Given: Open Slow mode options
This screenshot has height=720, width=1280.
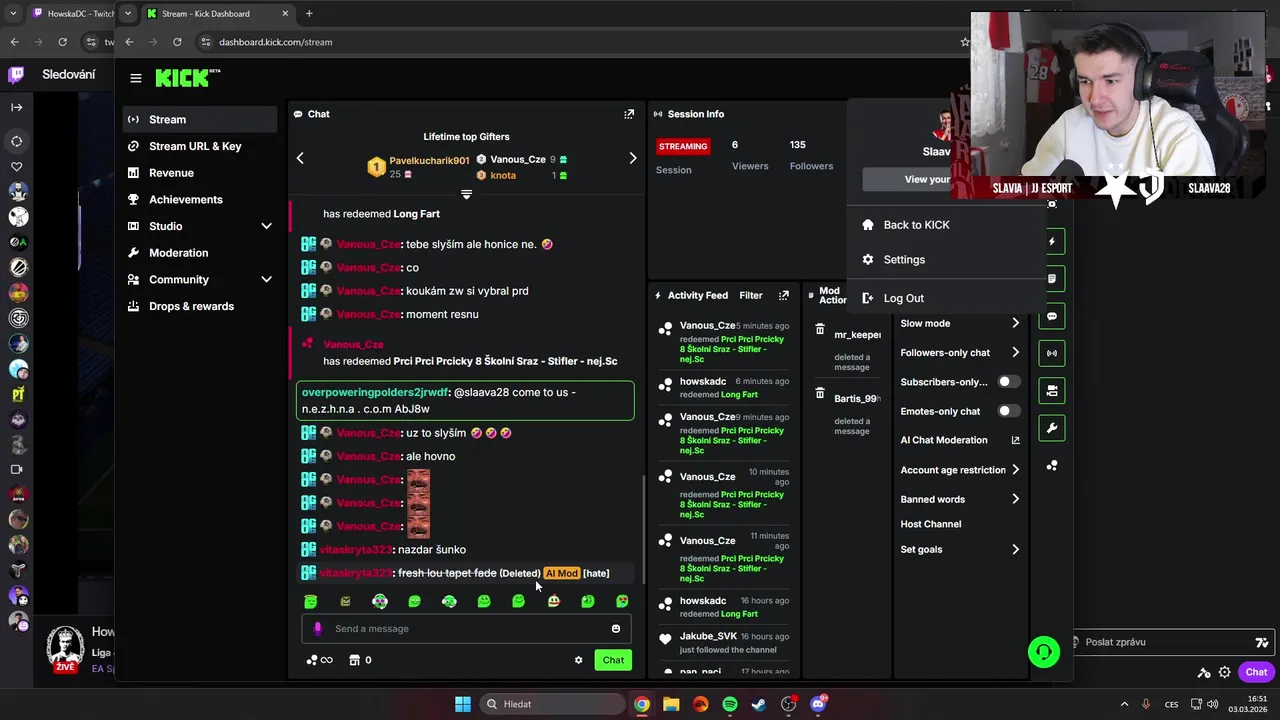Looking at the screenshot, I should click(960, 323).
